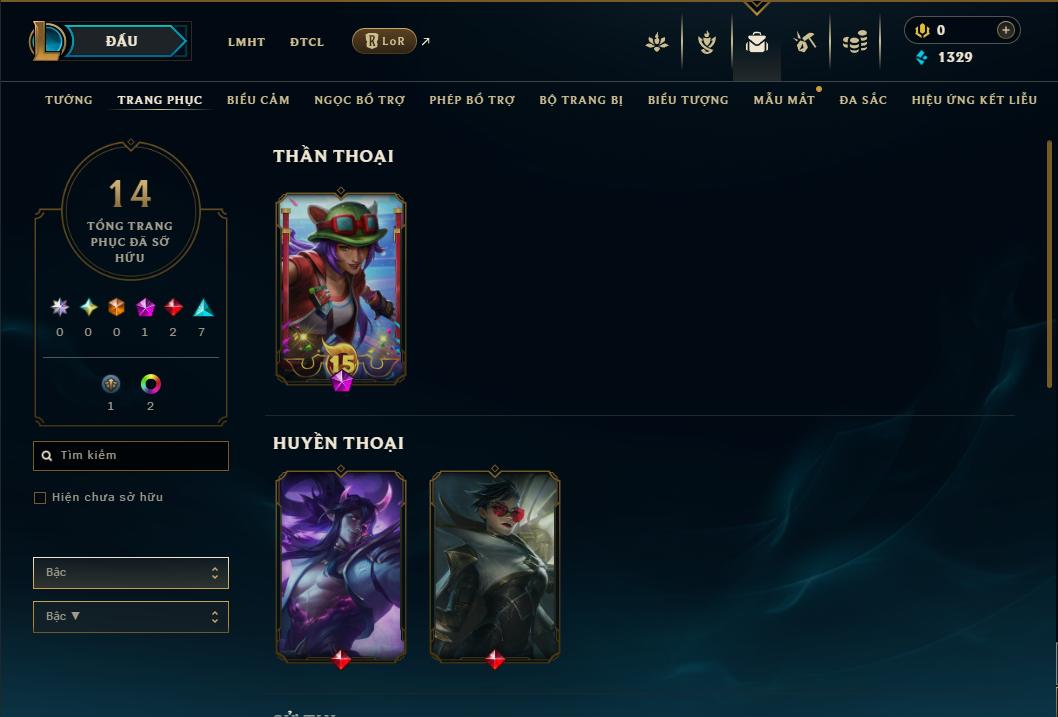Open the LoR external link
The height and width of the screenshot is (717, 1058).
[x=391, y=41]
